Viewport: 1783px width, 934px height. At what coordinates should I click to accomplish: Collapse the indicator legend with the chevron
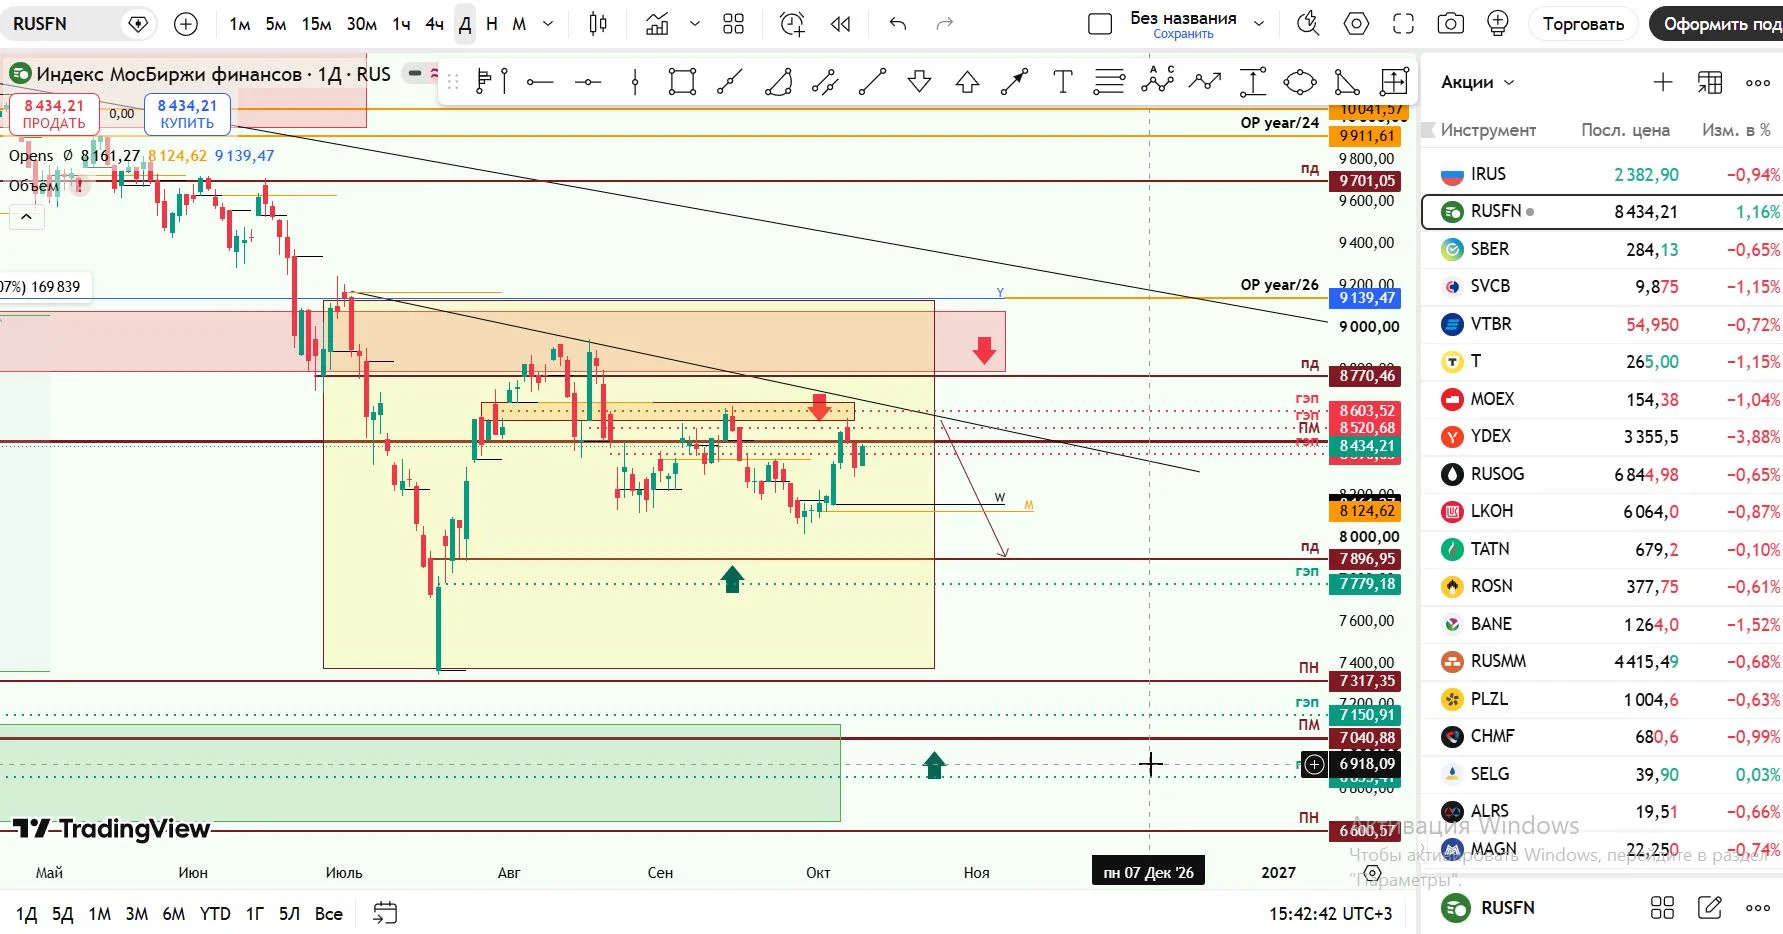(x=26, y=216)
